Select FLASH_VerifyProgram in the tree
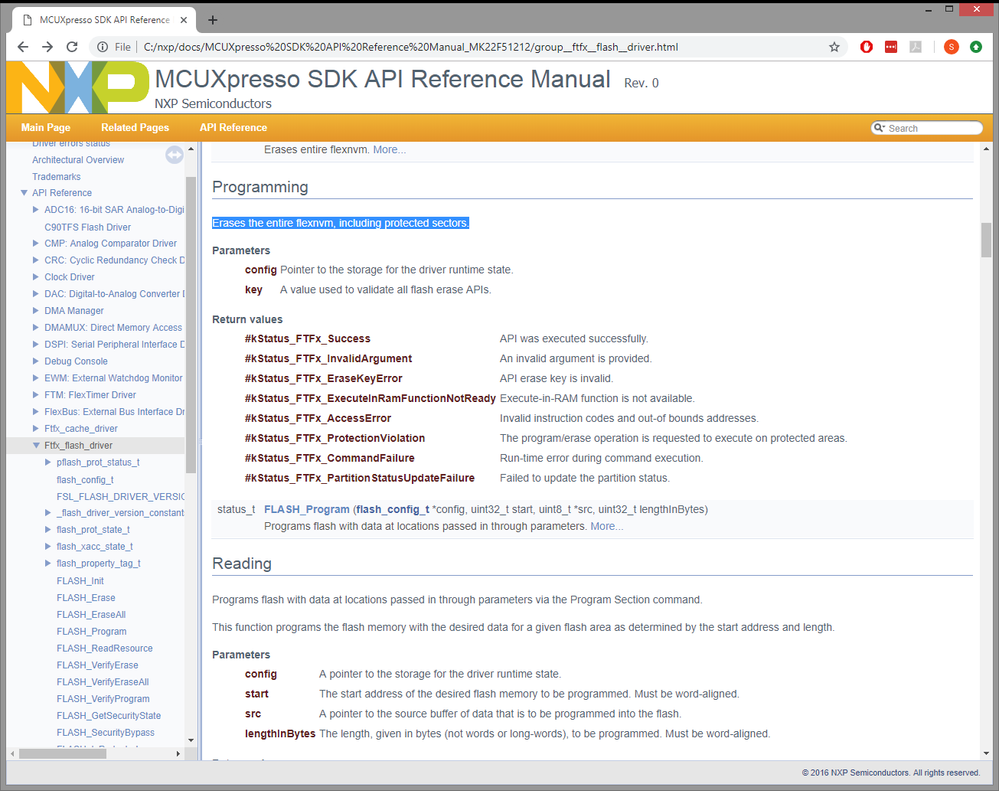Screen dimensions: 999x791 [x=103, y=699]
